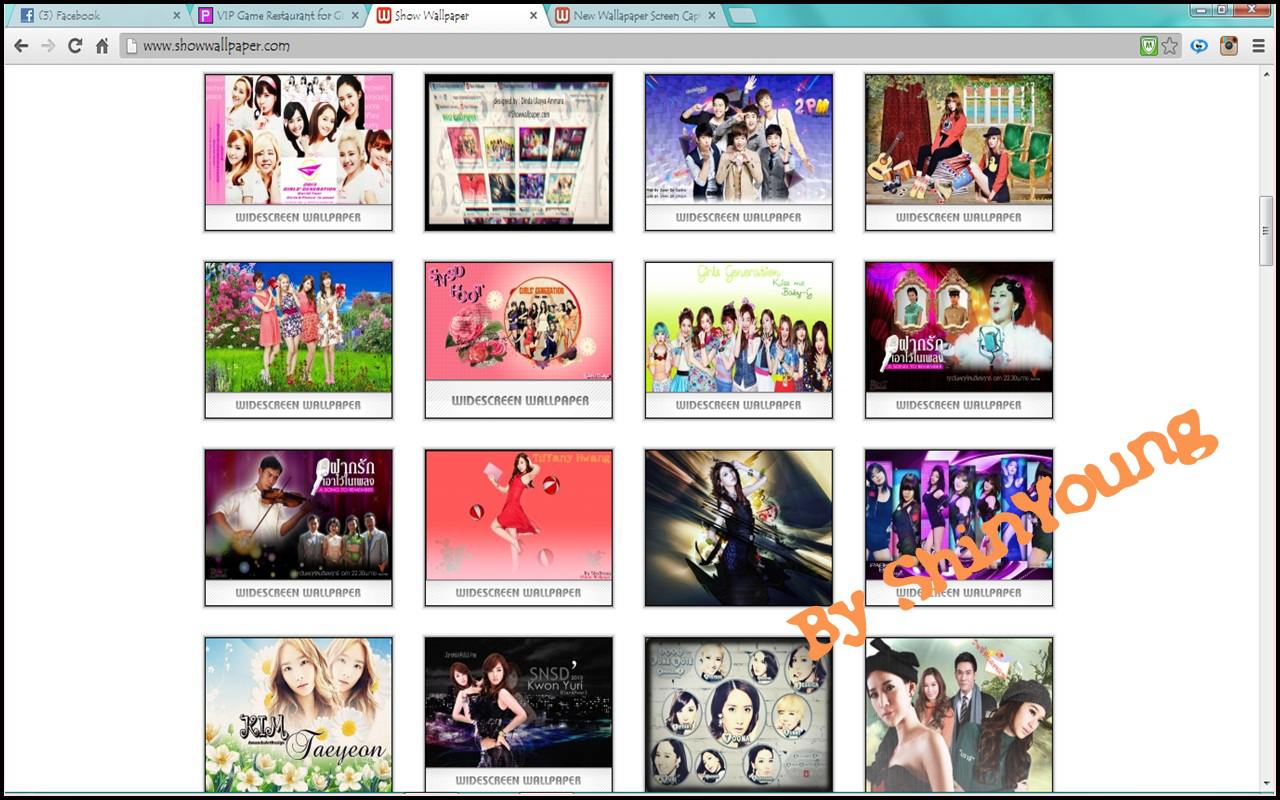
Task: Open the 2PM group wallpaper thumbnail
Action: click(x=738, y=139)
